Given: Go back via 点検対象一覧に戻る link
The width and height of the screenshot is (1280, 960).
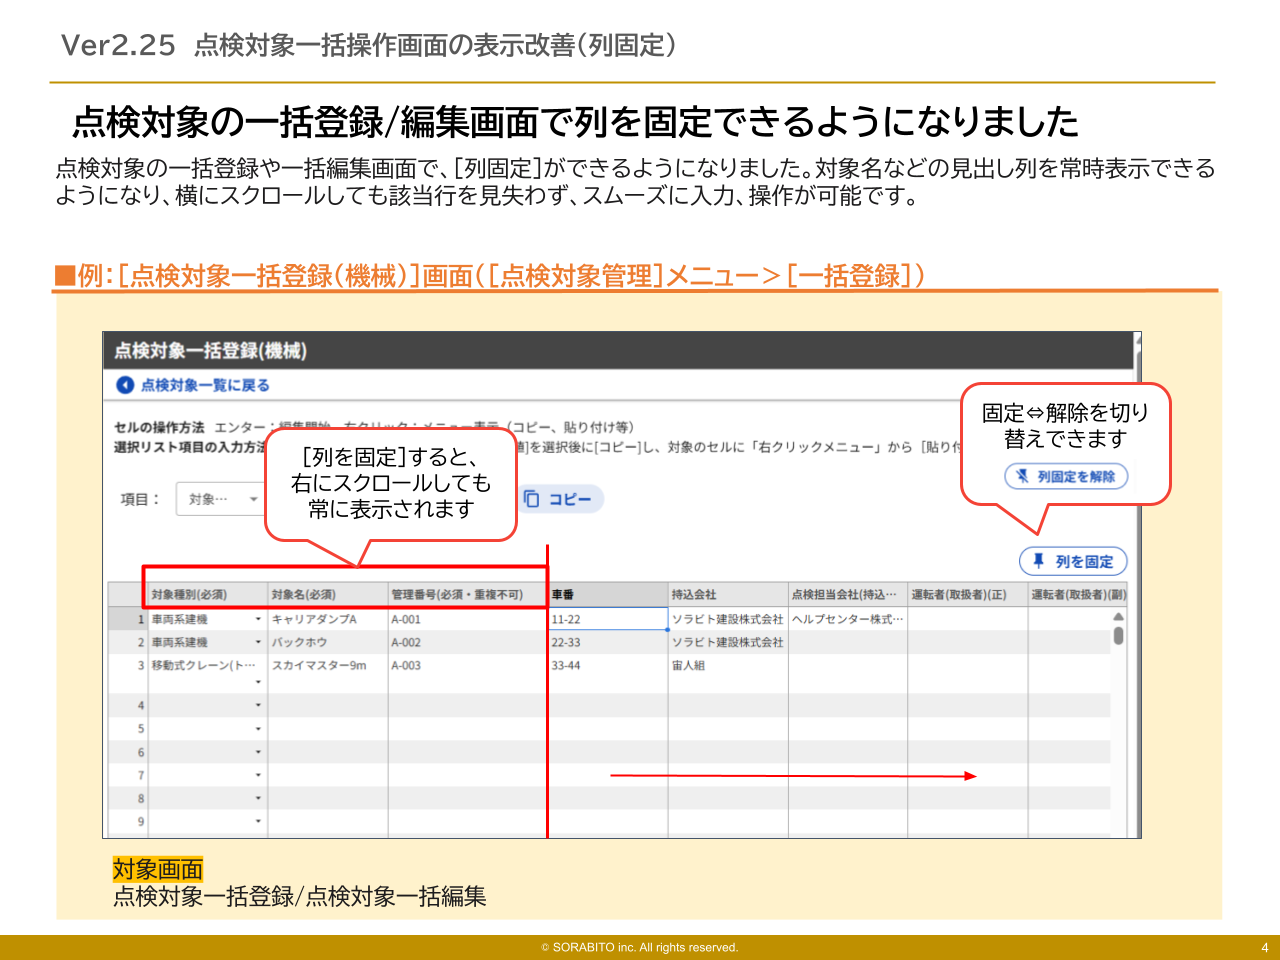Looking at the screenshot, I should click(x=205, y=385).
